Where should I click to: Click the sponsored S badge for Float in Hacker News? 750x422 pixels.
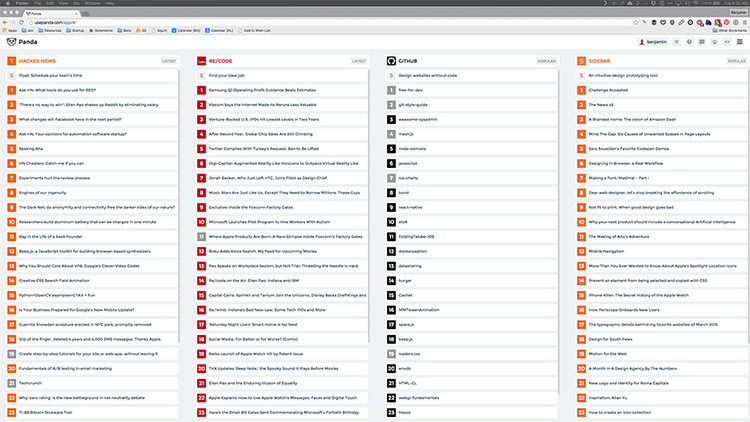(x=11, y=75)
